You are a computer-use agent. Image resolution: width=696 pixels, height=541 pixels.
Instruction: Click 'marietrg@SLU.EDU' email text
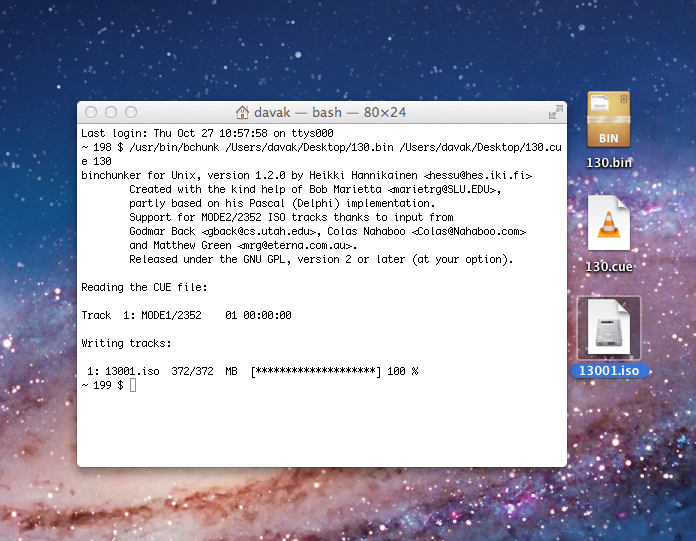442,190
